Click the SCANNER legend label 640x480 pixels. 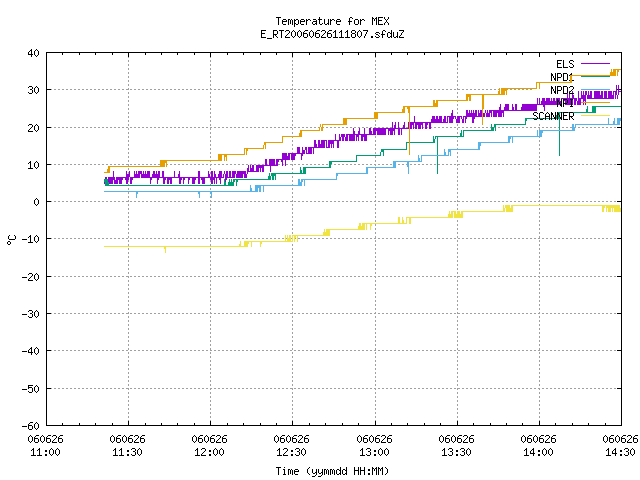click(x=553, y=116)
